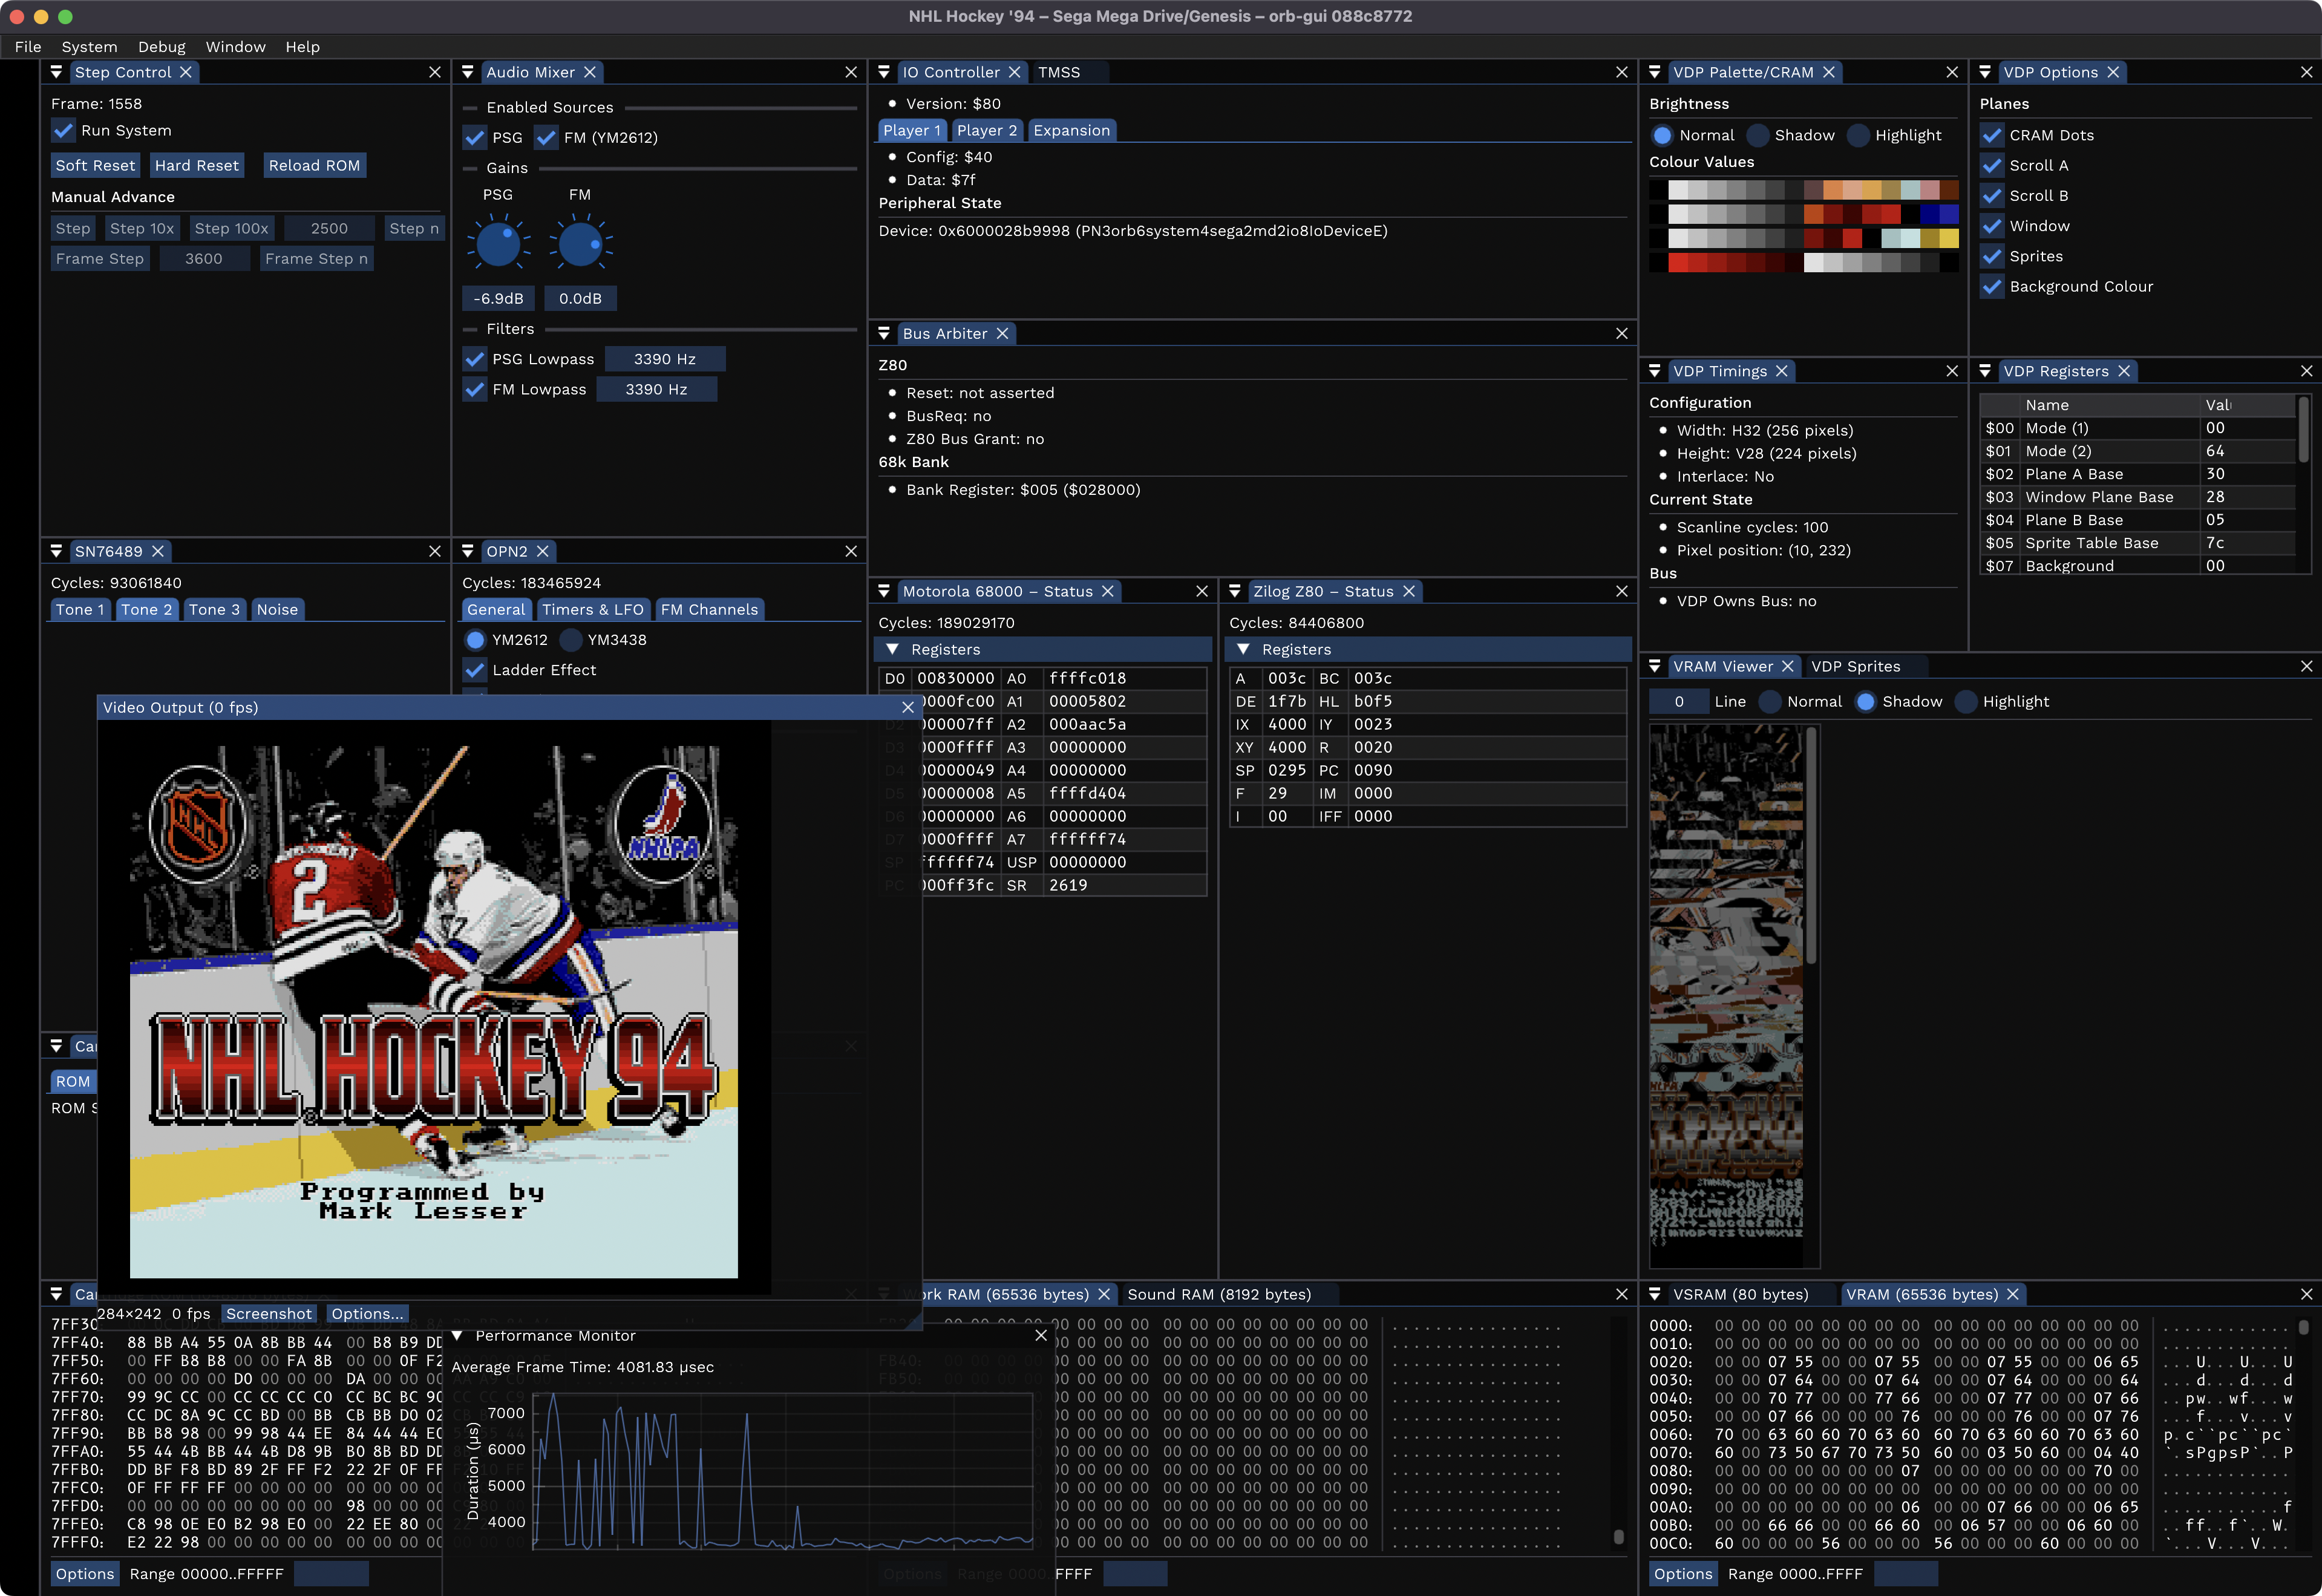The image size is (2322, 1596).
Task: Click the filter icon on SN76489 panel
Action: [x=57, y=551]
